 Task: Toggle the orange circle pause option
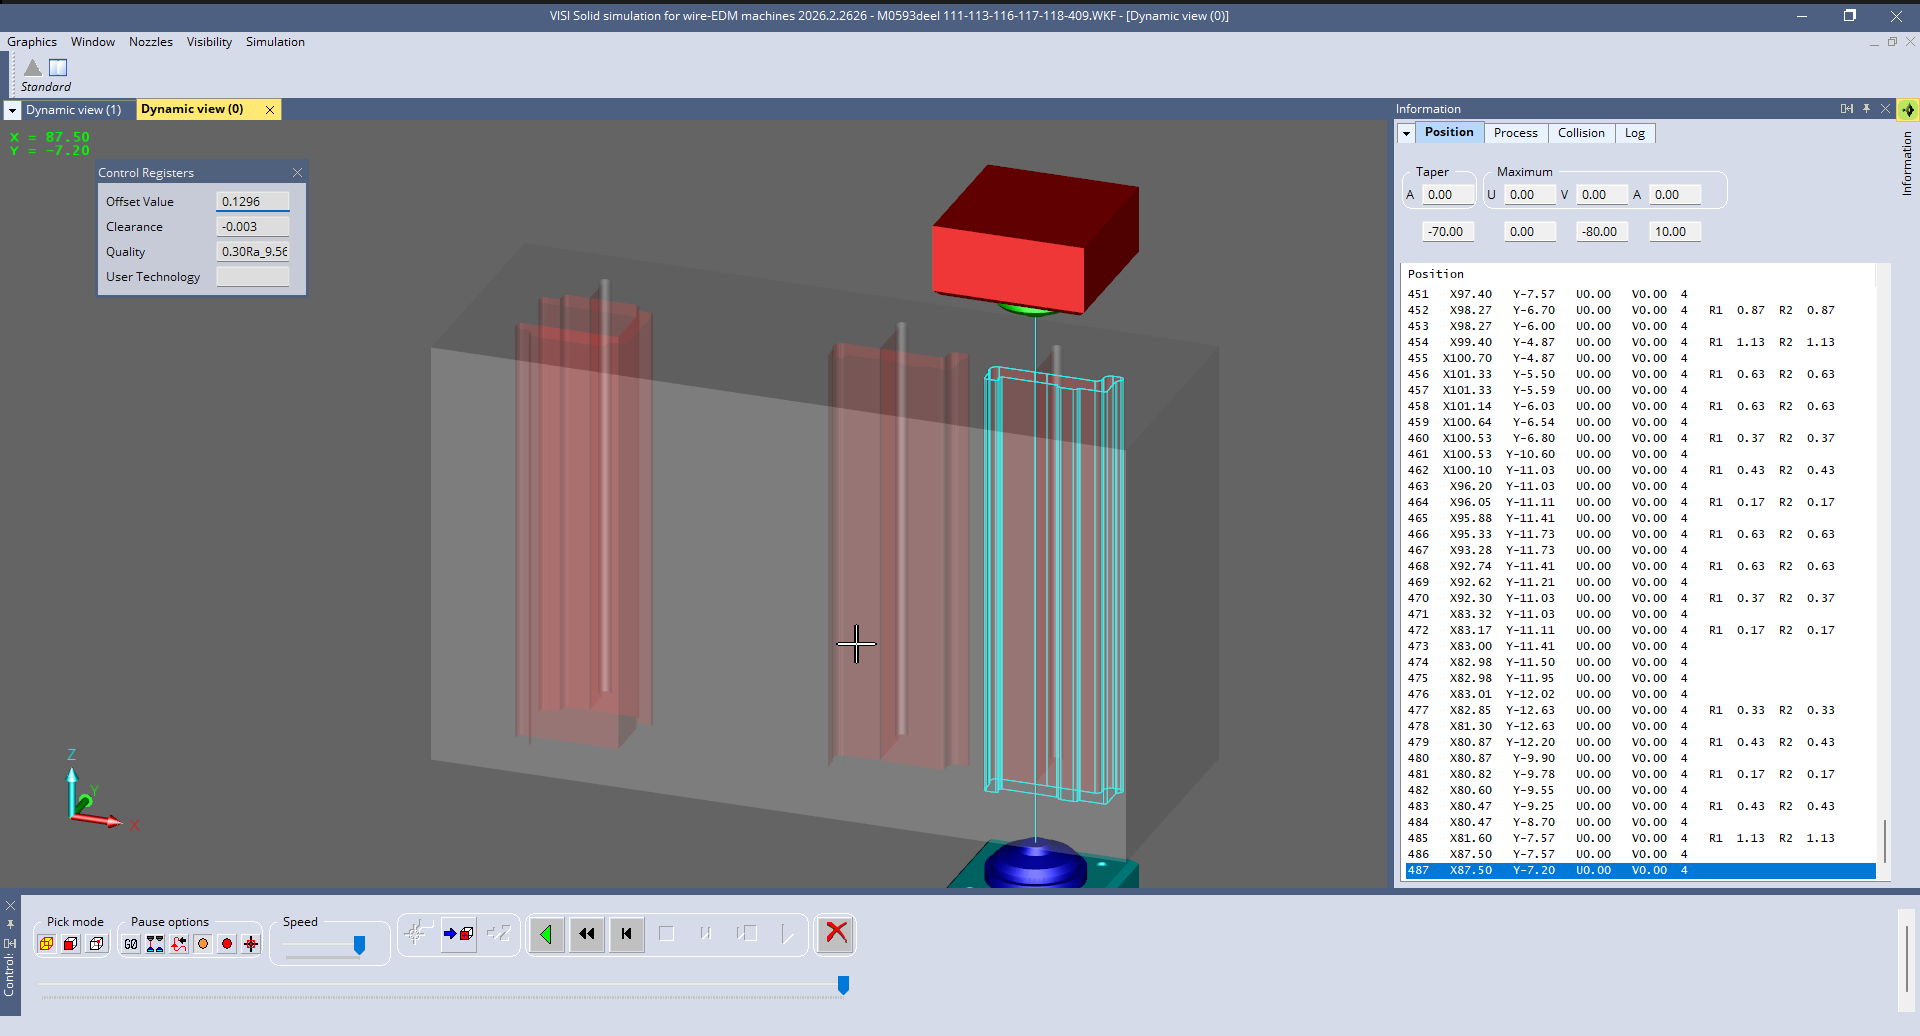coord(203,944)
